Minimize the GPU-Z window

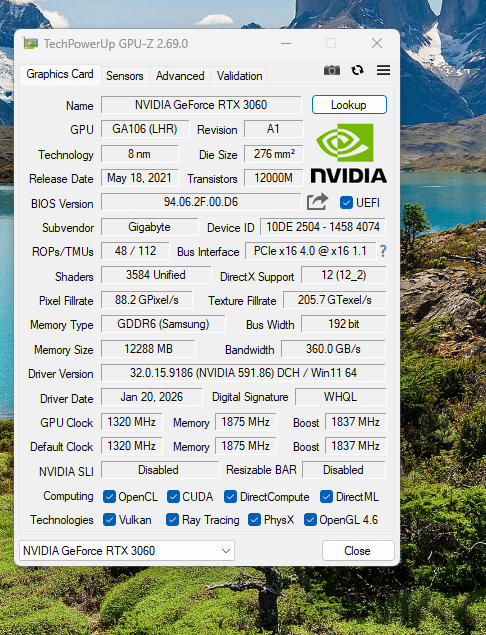[286, 43]
